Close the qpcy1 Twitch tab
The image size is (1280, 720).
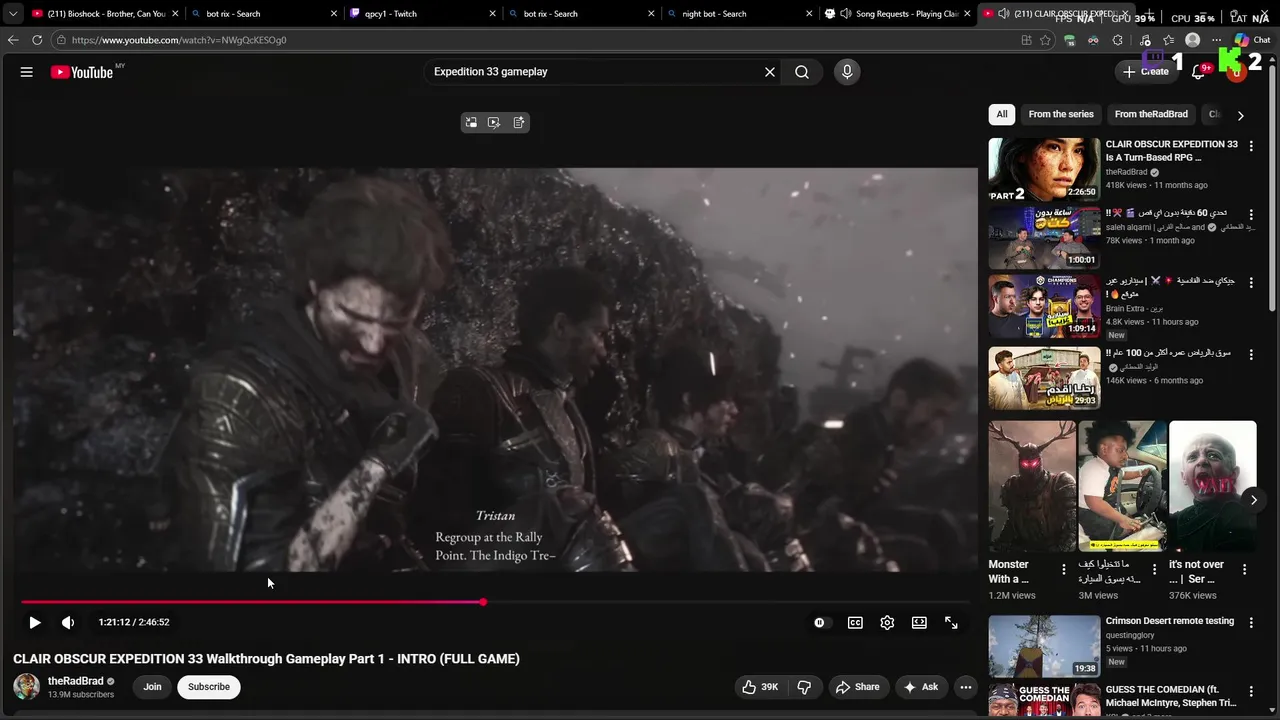(492, 14)
